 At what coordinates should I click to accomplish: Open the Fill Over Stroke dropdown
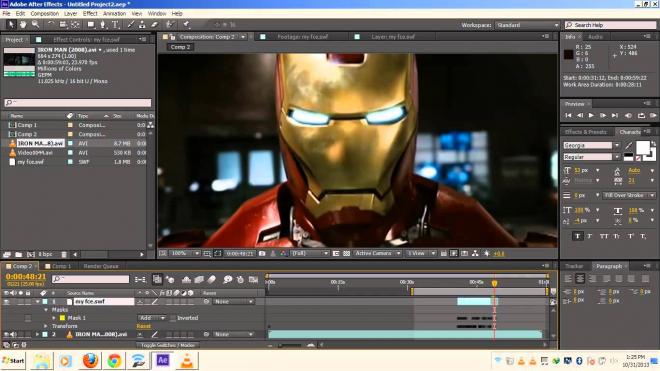(629, 195)
